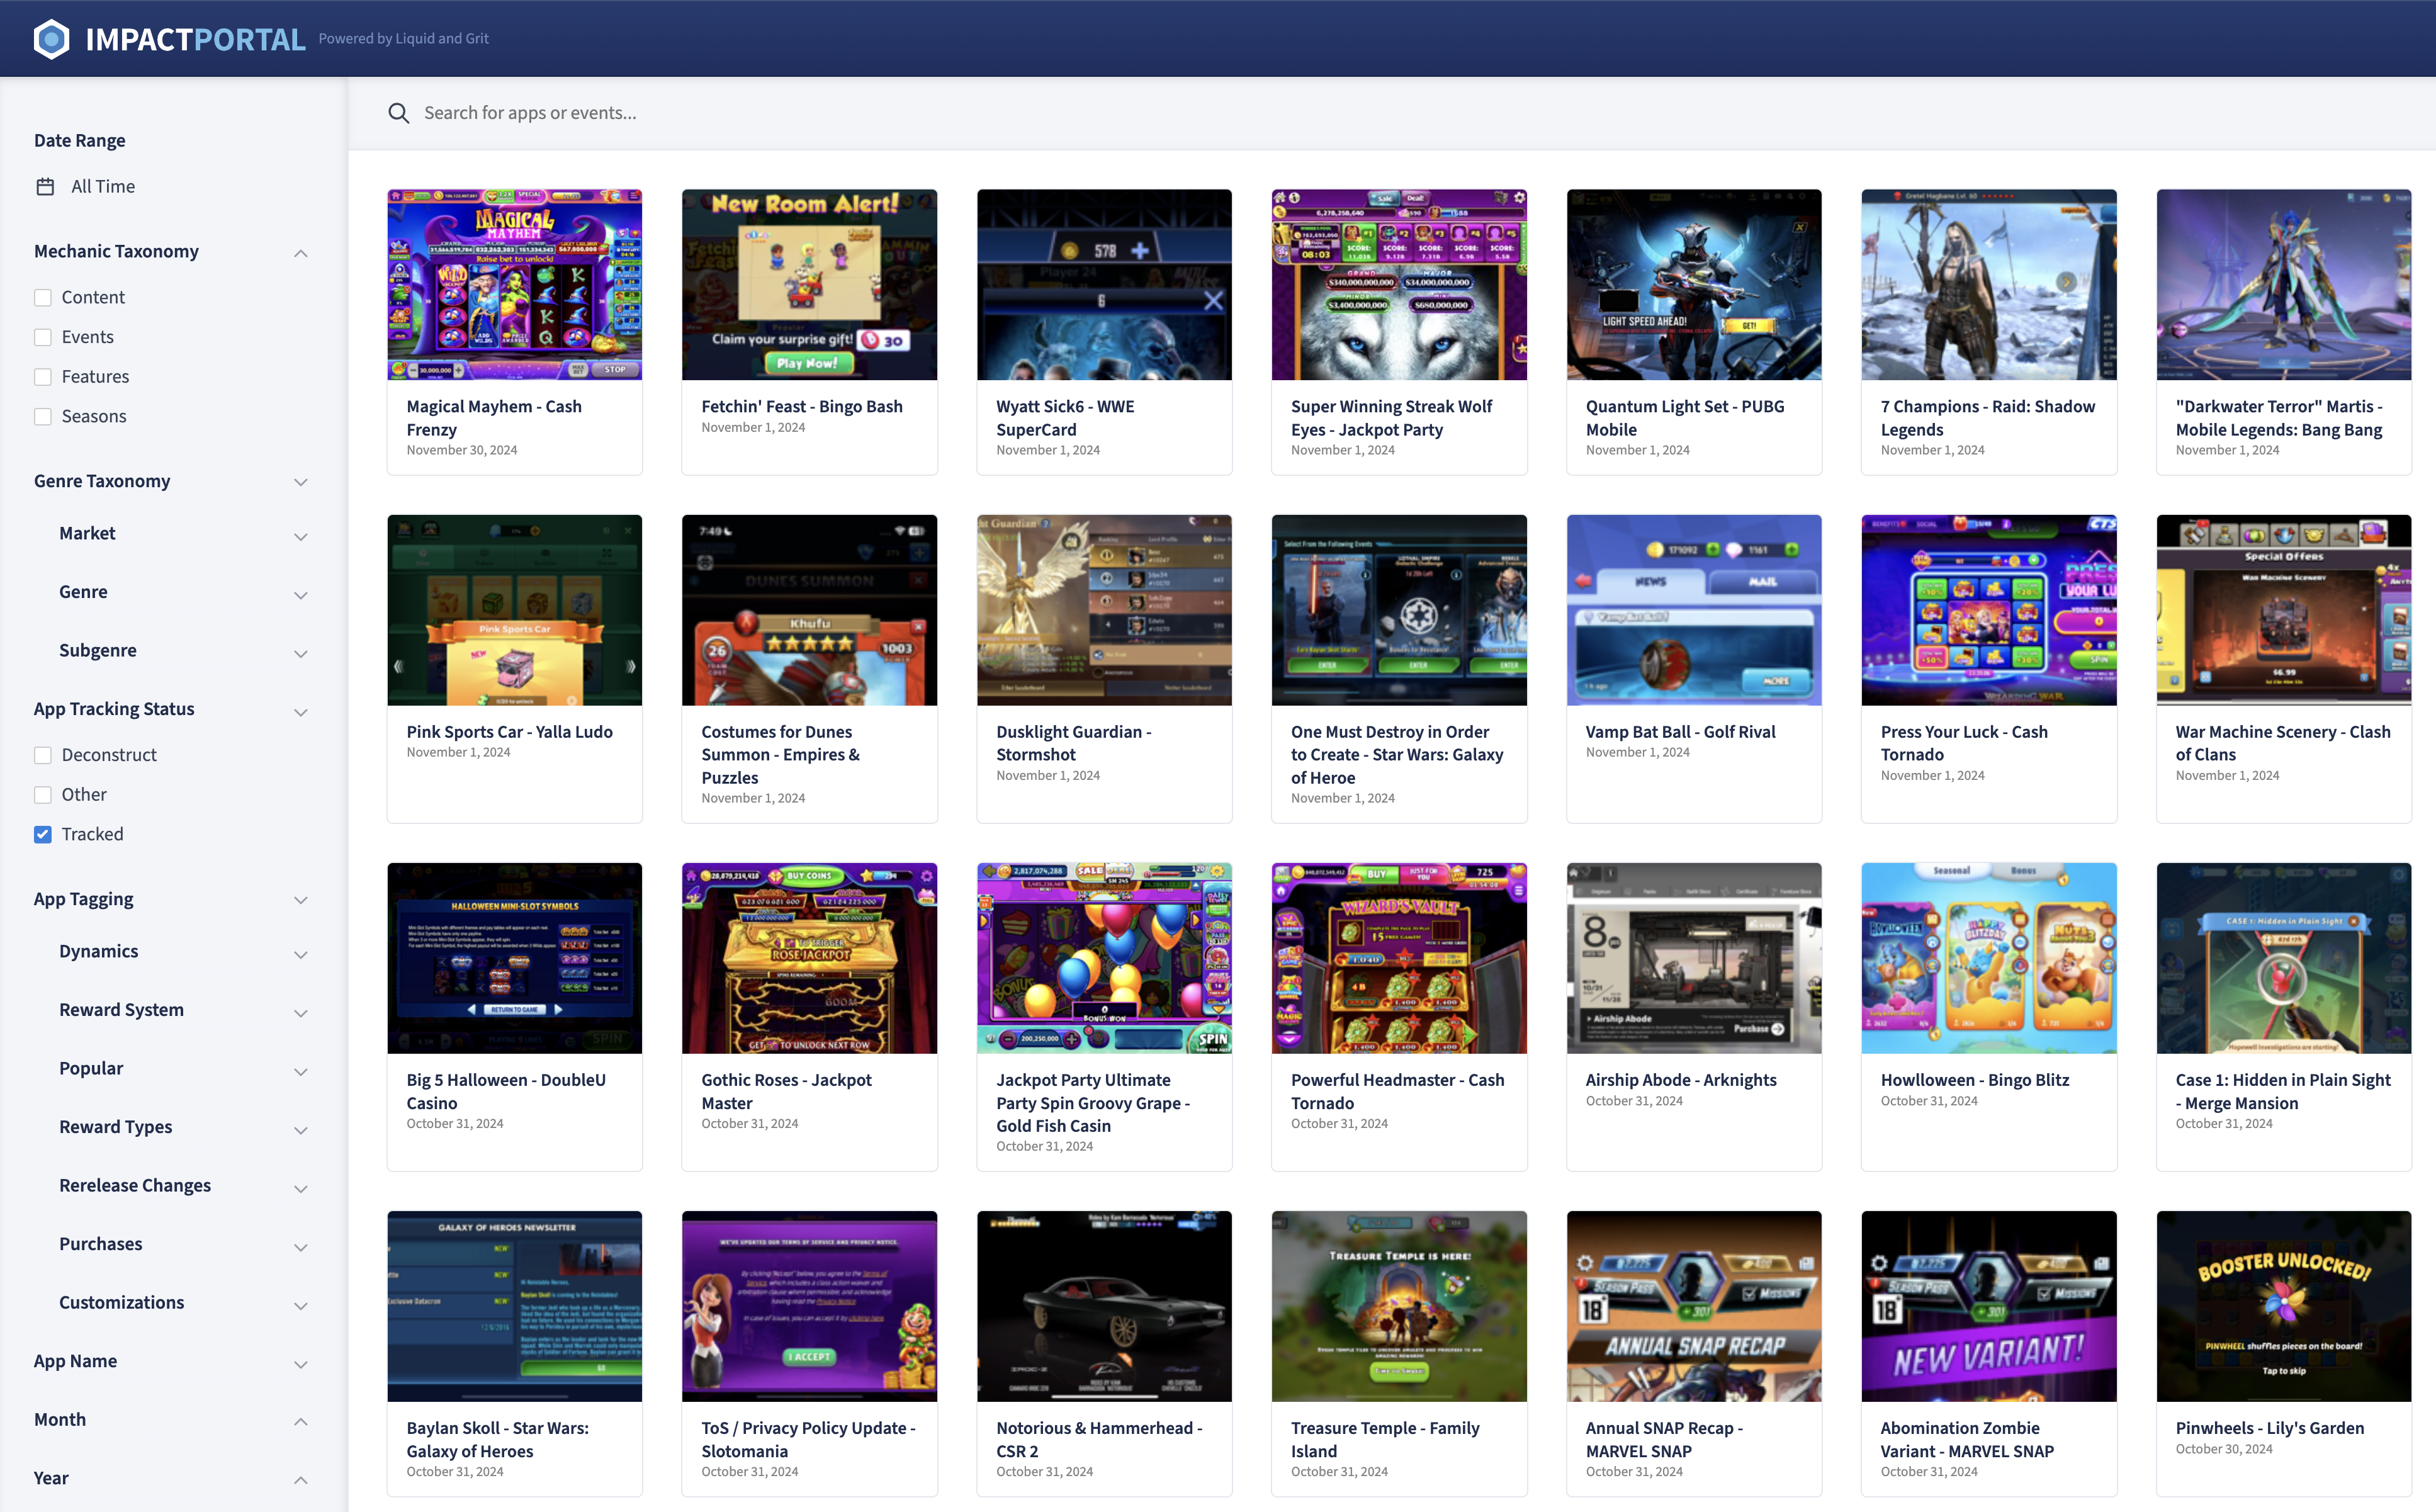The image size is (2436, 1512).
Task: Open Wyatt Sick6 - WWE SuperCard thumbnail
Action: 1104,284
